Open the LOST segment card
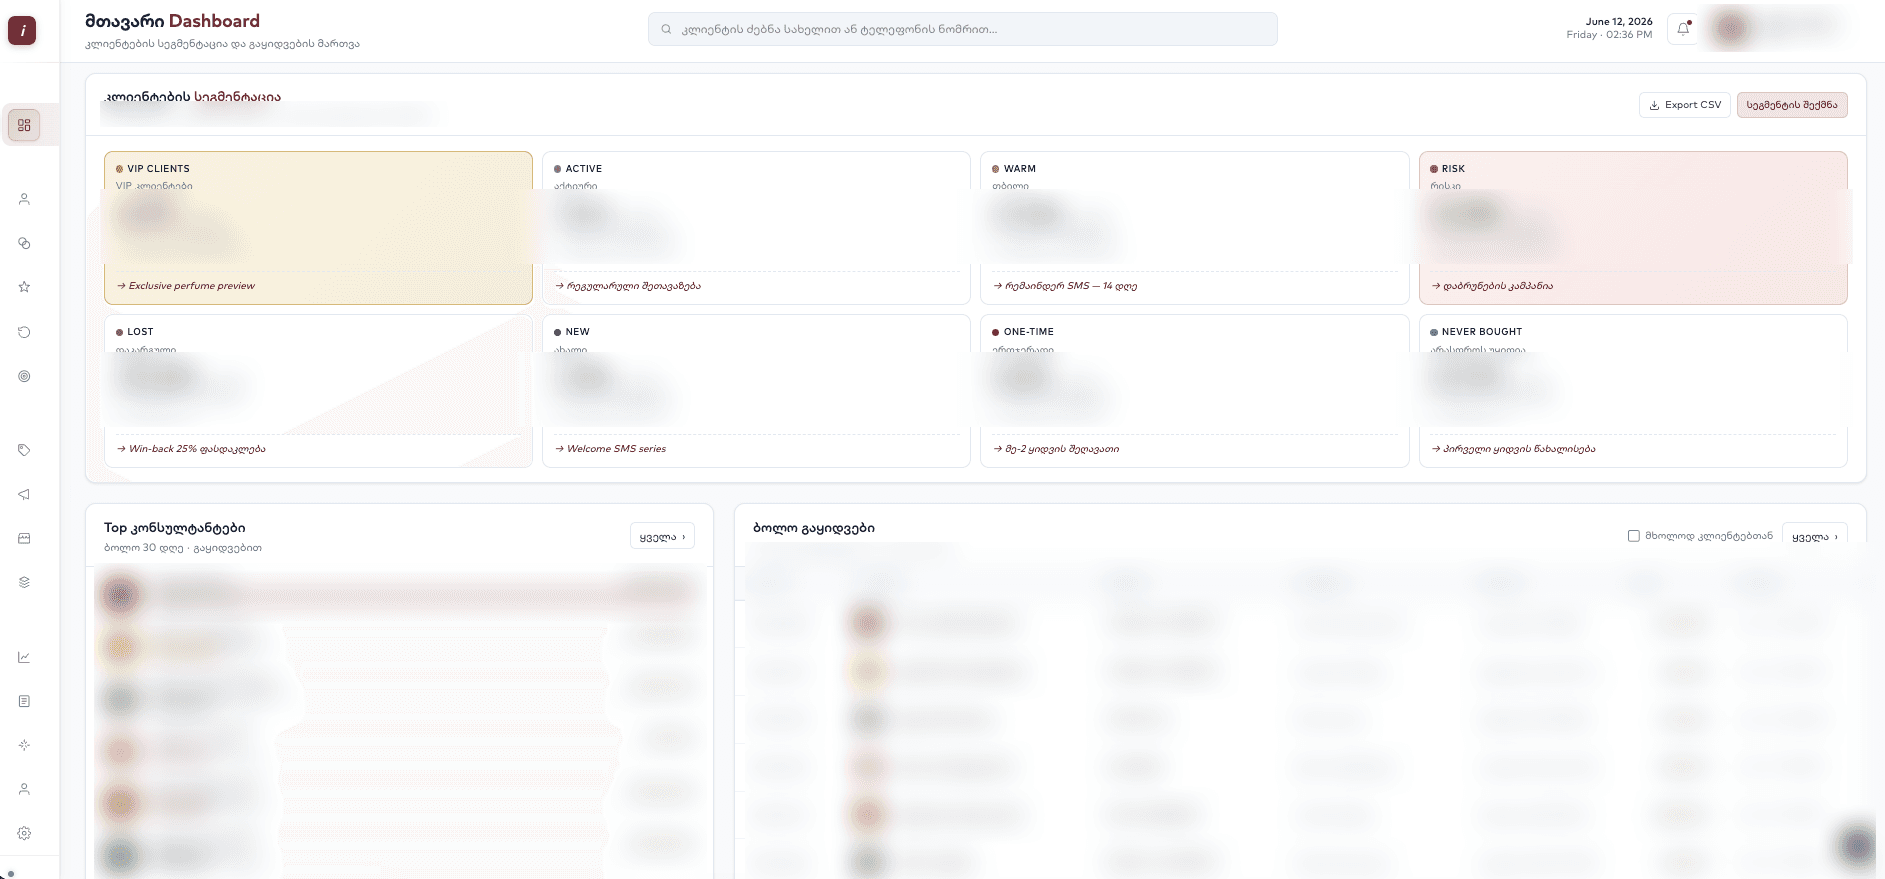Screen dimensions: 1885x879 (318, 391)
